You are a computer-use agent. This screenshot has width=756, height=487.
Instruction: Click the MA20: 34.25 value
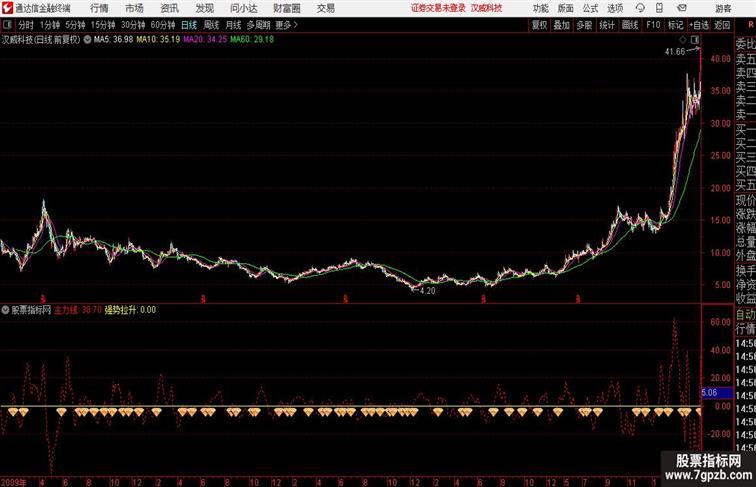coord(205,40)
